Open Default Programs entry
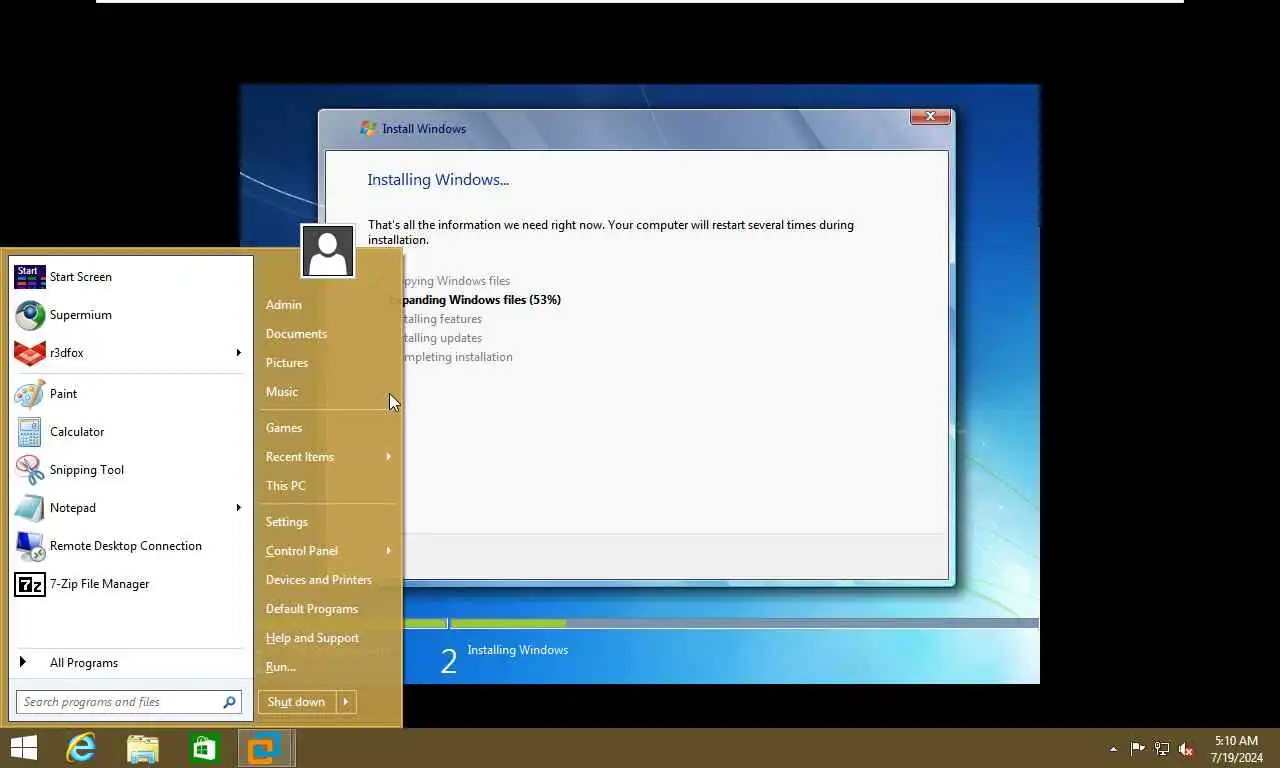Screen dimensions: 1280x768 (x=312, y=609)
